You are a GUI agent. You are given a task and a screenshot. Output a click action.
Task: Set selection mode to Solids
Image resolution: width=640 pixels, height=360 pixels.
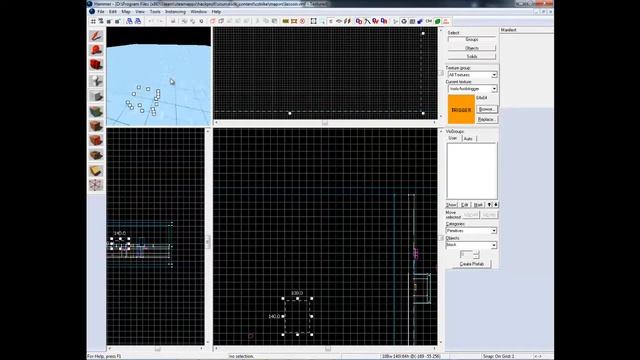[x=472, y=57]
